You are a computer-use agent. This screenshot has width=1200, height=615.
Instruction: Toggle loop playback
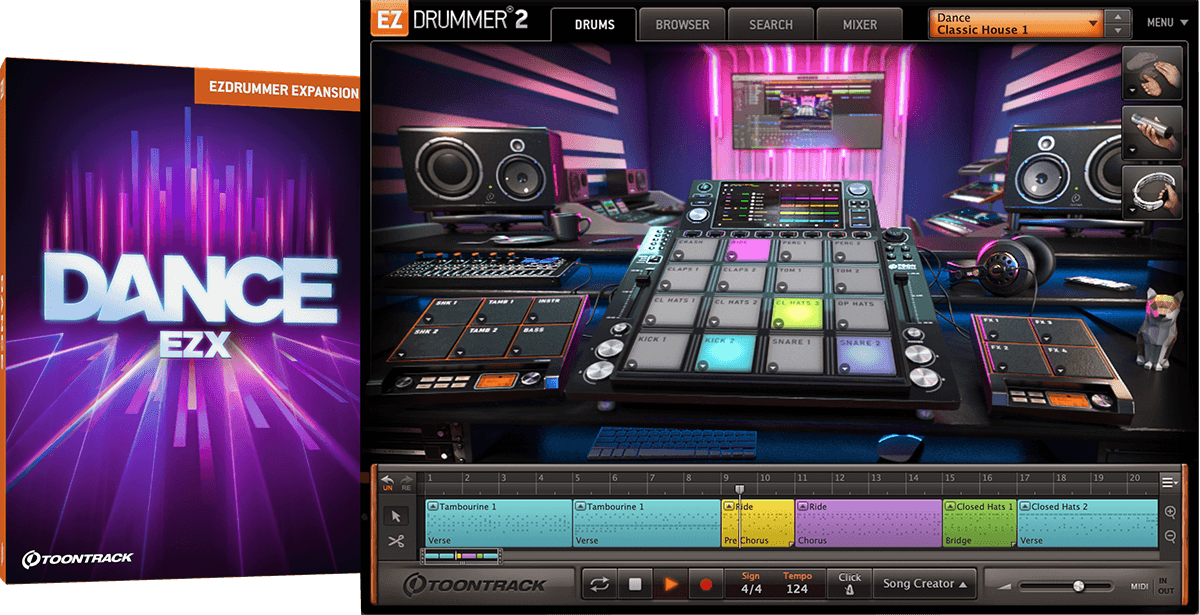[x=599, y=584]
